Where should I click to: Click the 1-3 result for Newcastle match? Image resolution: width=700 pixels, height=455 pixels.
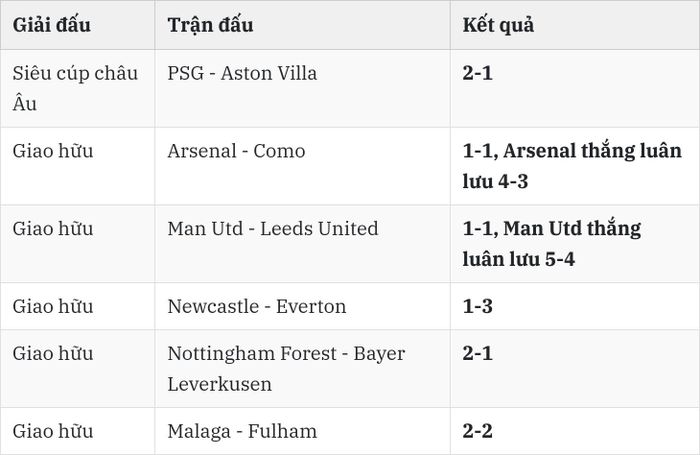(x=478, y=306)
